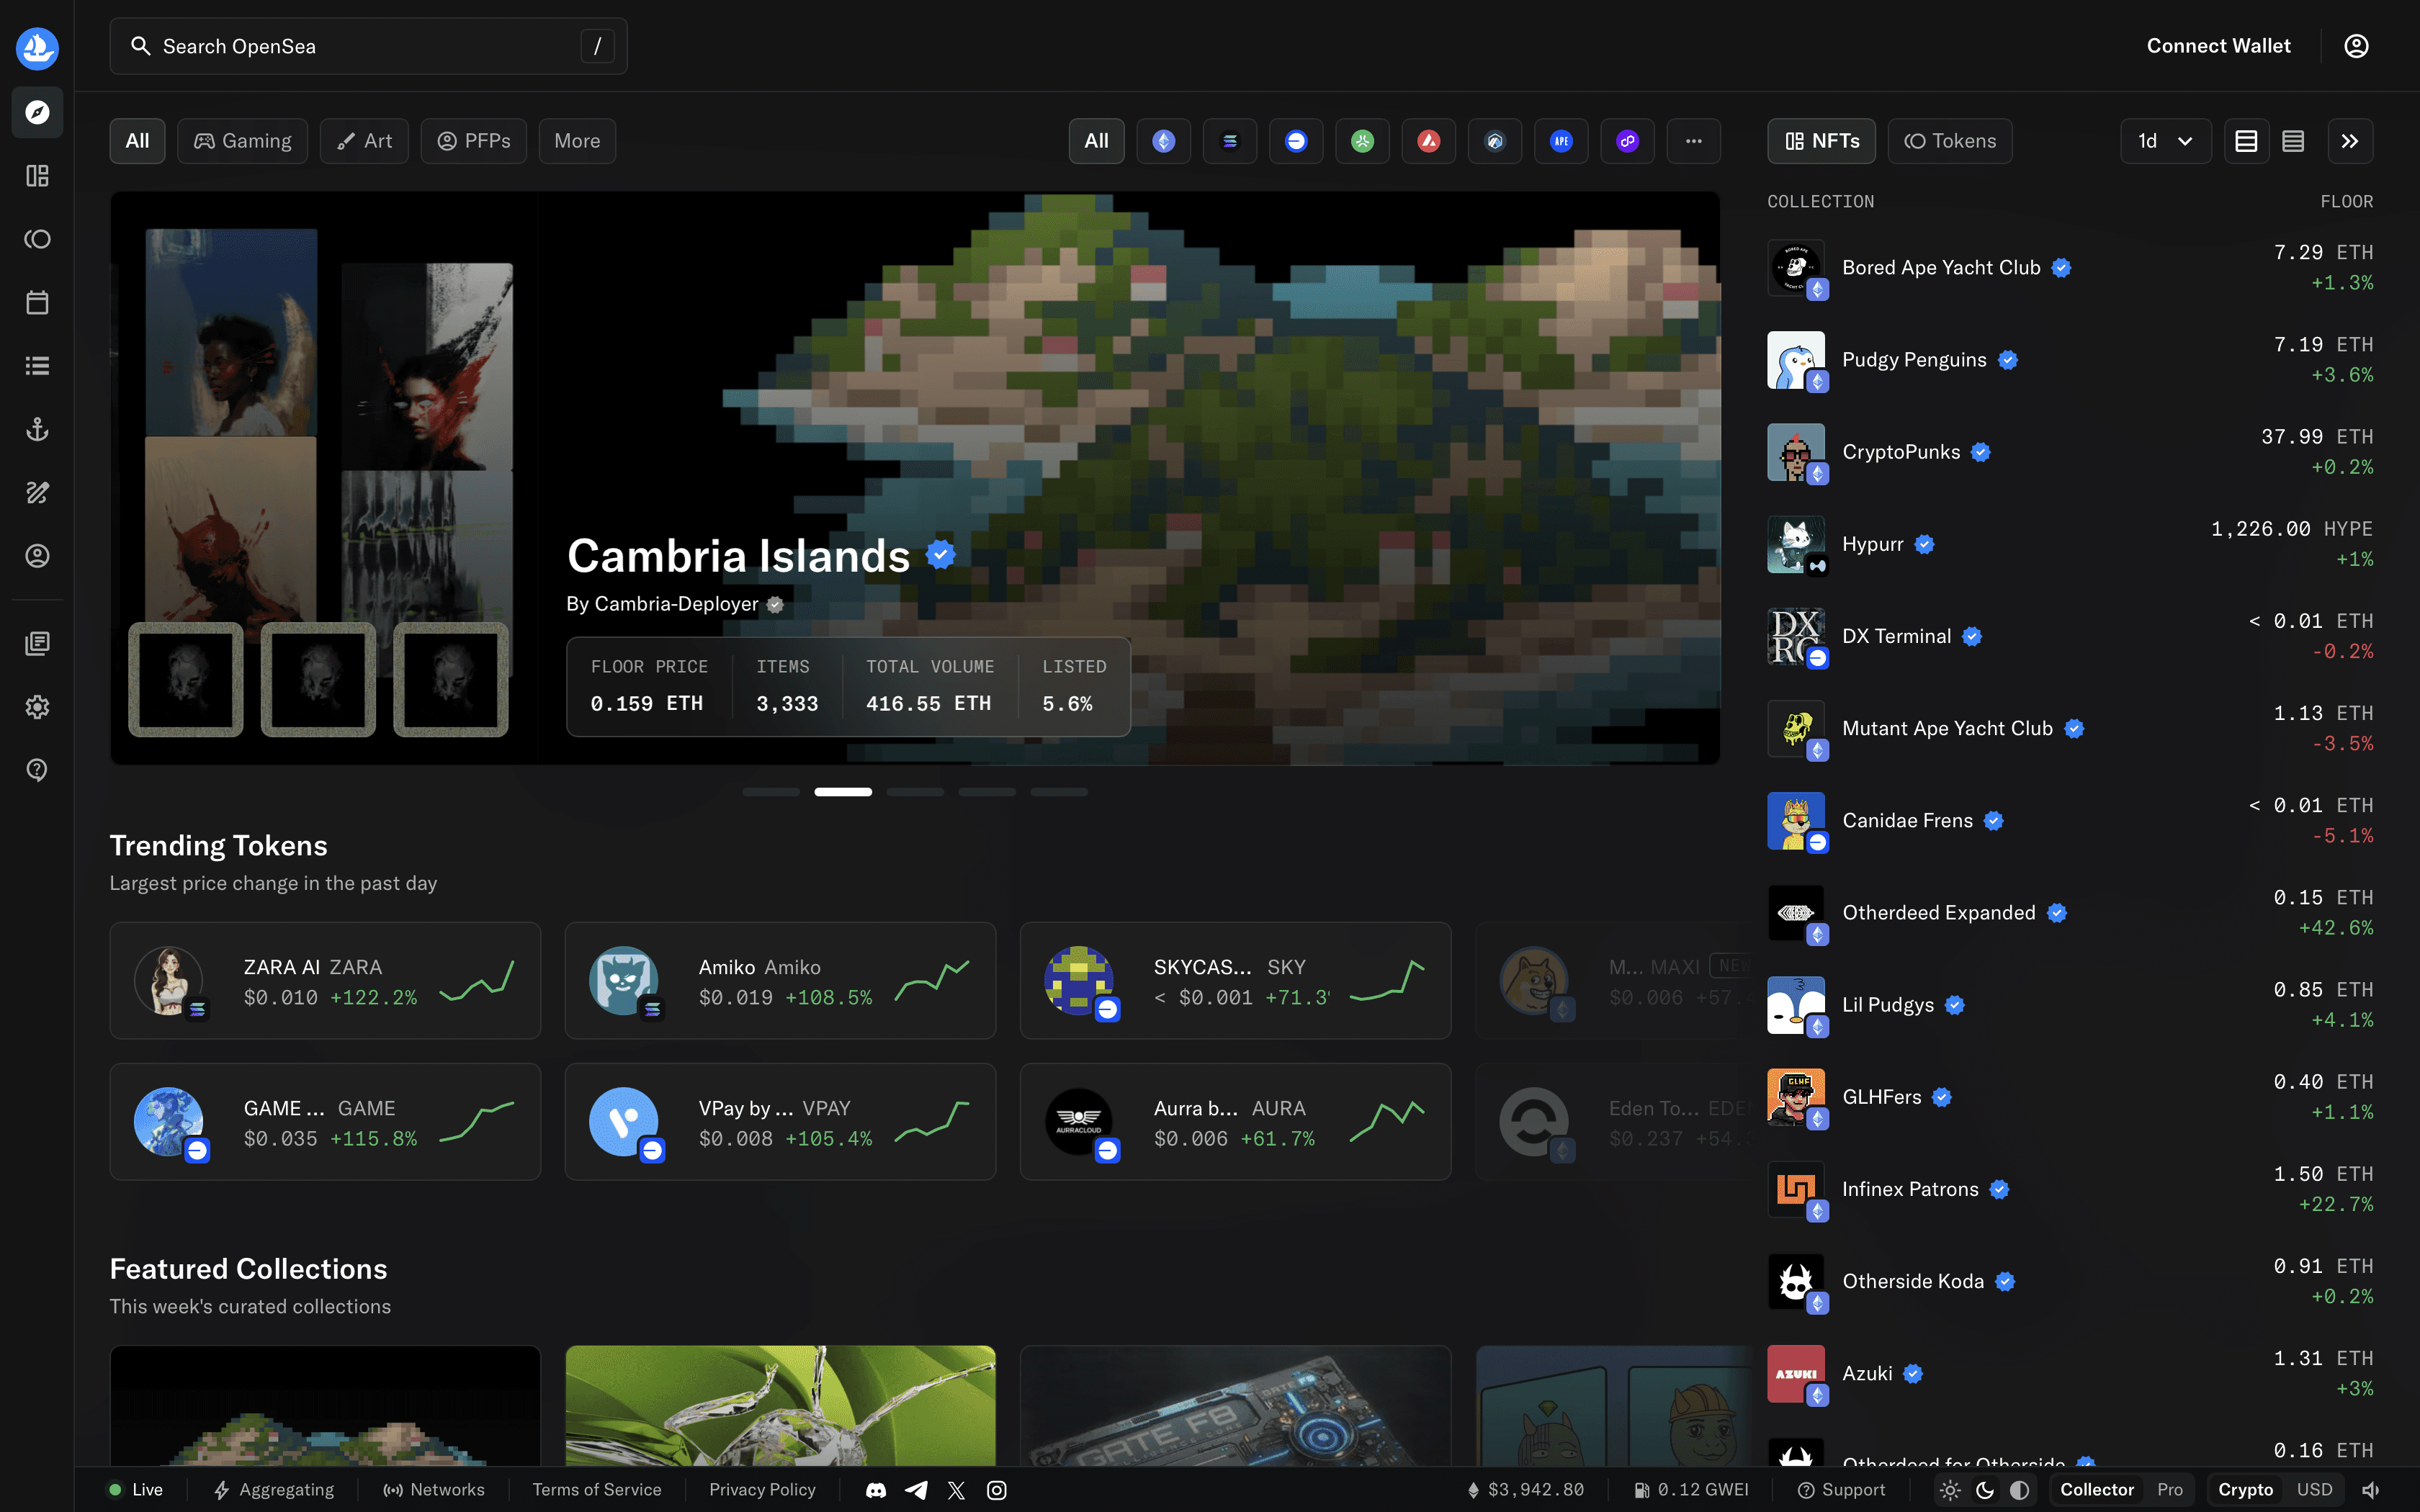Go to last carousel slide indicator

point(1059,792)
